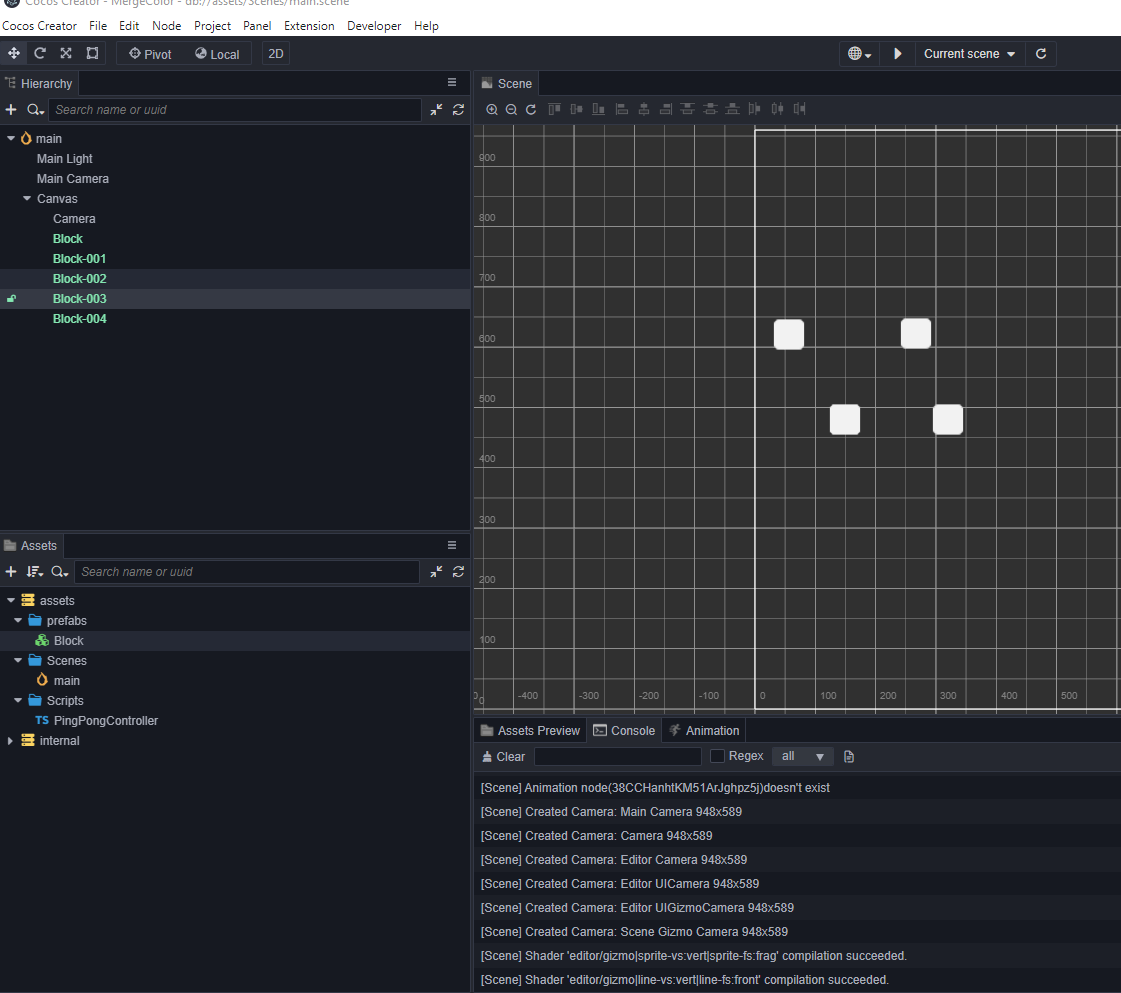Enable the Regex checkbox

point(717,756)
